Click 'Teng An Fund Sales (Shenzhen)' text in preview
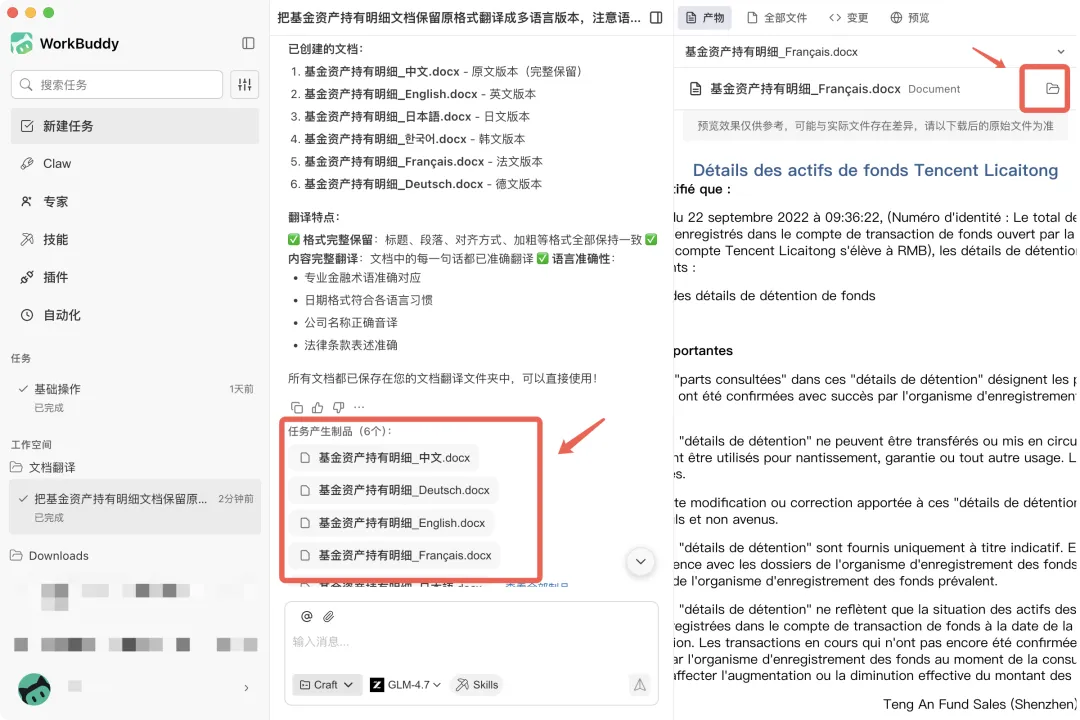Image resolution: width=1080 pixels, height=720 pixels. (x=979, y=704)
